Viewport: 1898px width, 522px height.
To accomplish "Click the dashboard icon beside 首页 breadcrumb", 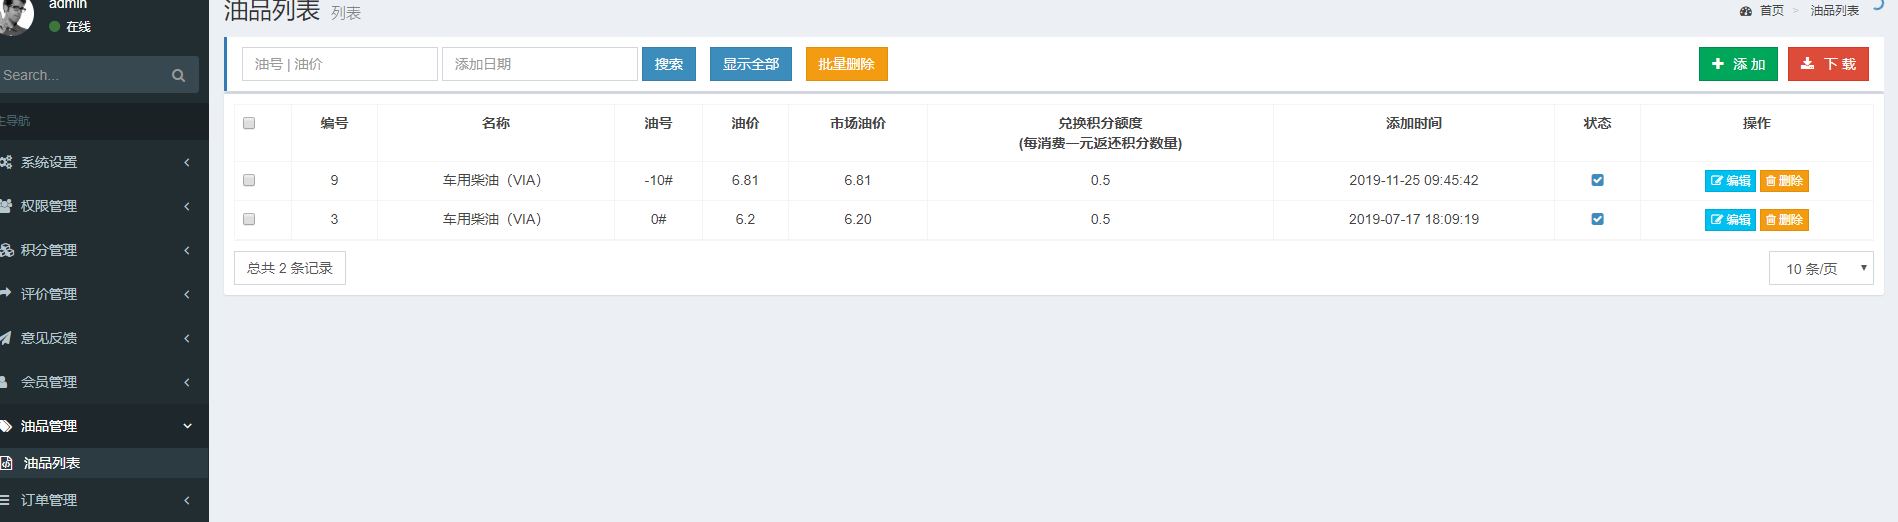I will coord(1745,11).
